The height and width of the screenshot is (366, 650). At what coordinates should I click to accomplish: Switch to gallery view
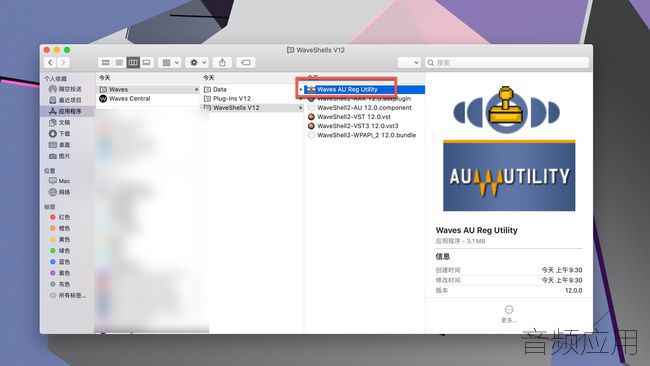(x=146, y=63)
